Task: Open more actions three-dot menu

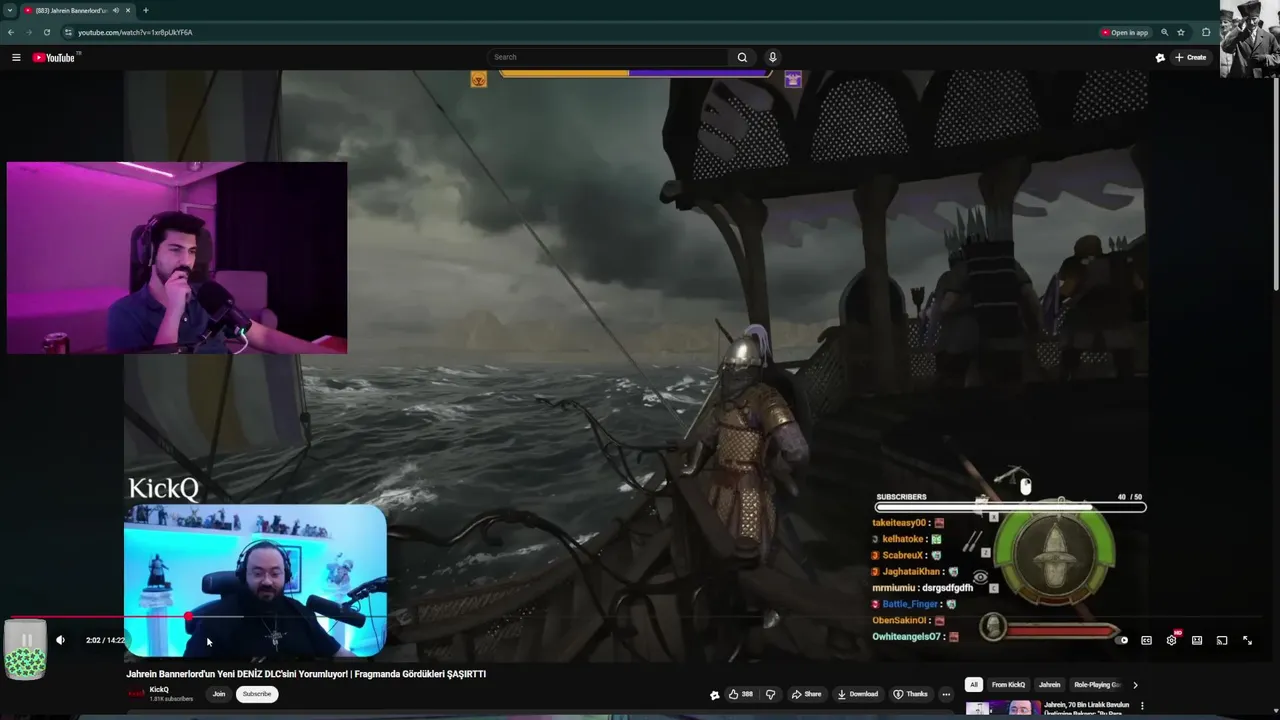Action: coord(946,694)
